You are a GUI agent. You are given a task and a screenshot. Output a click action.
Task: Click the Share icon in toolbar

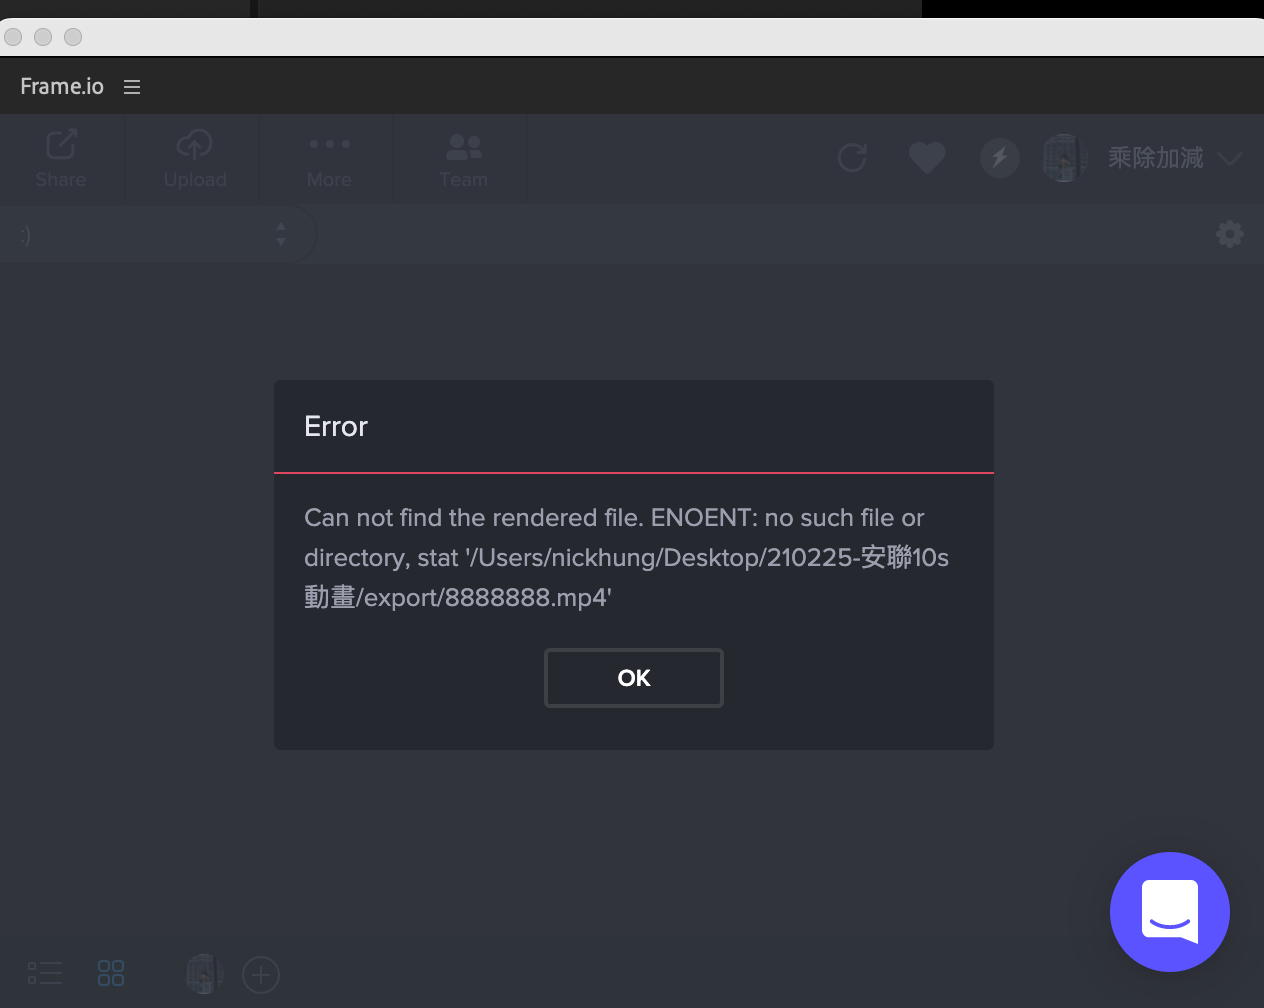coord(61,146)
